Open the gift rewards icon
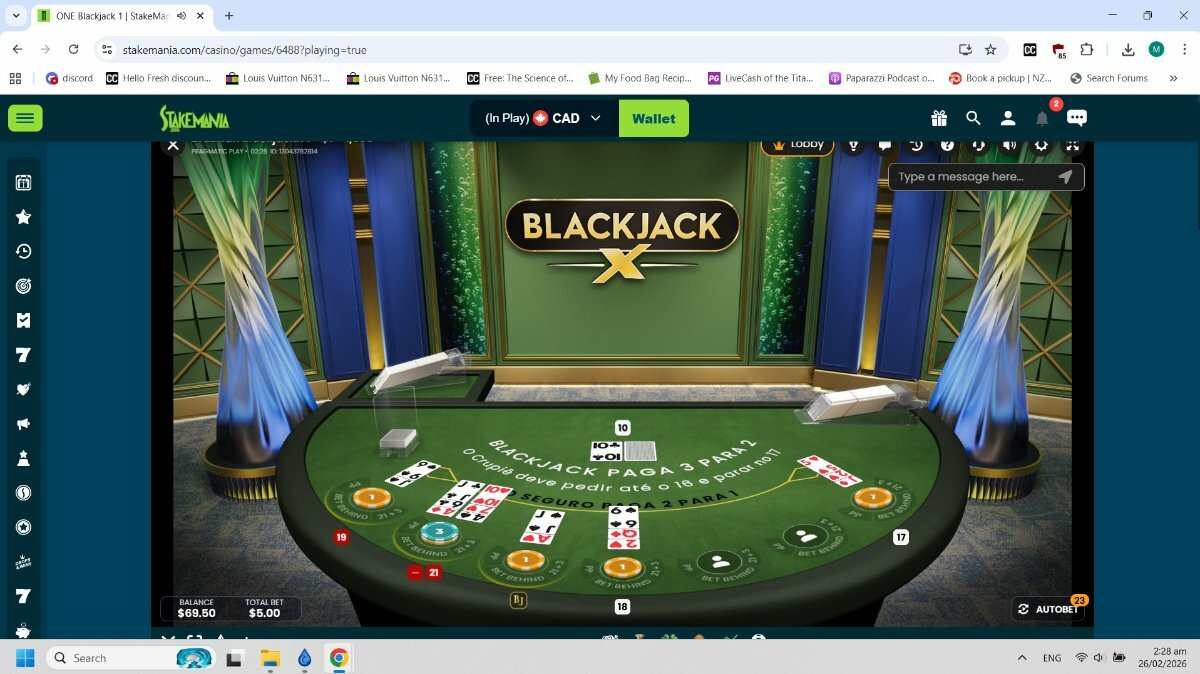 (x=938, y=118)
